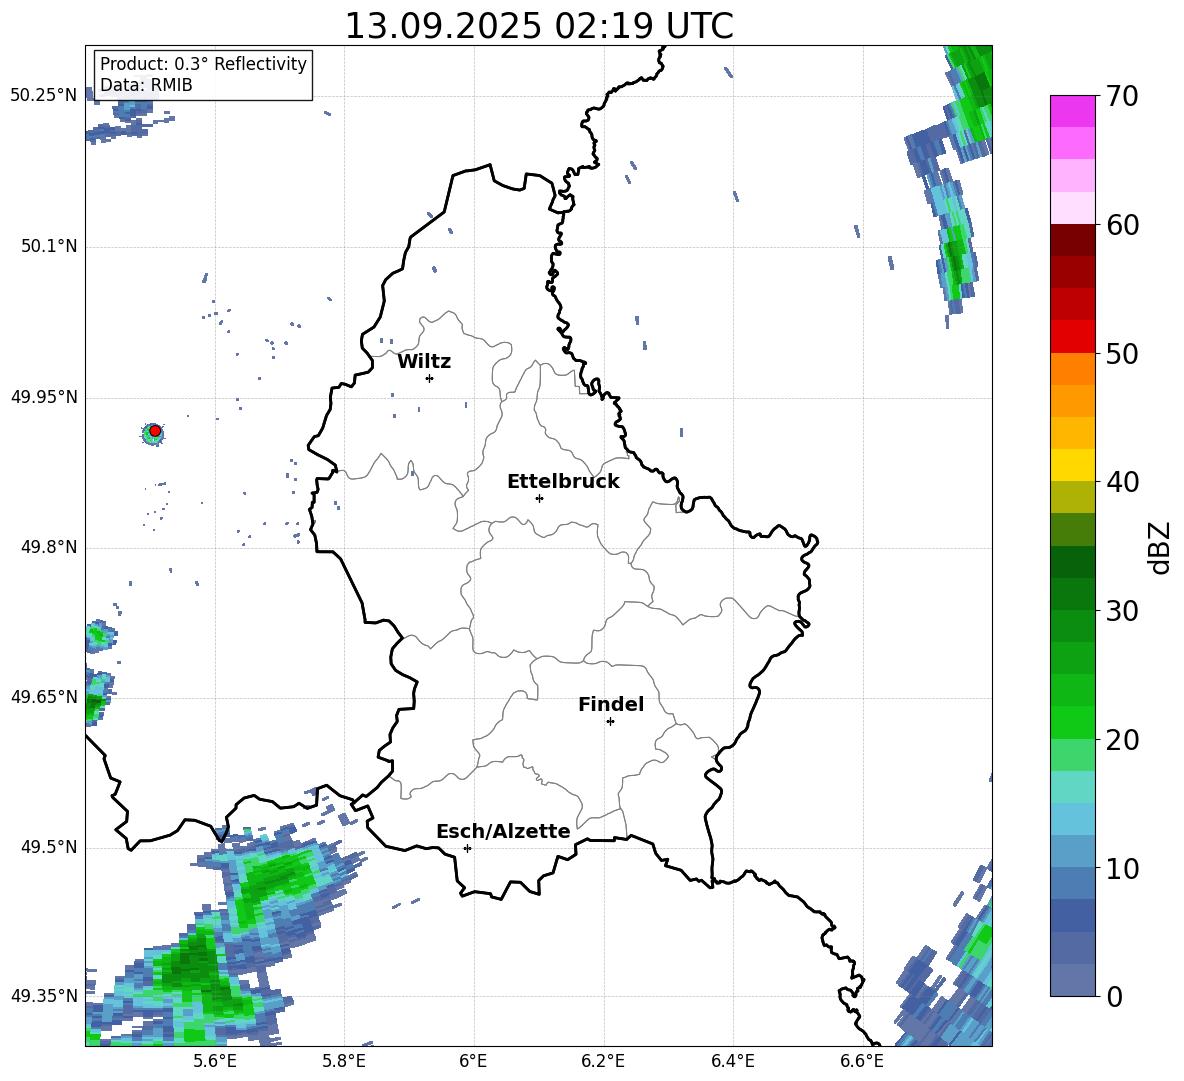Image resolution: width=1184 pixels, height=1081 pixels.
Task: Click the 50.1°N latitude label
Action: click(x=49, y=247)
